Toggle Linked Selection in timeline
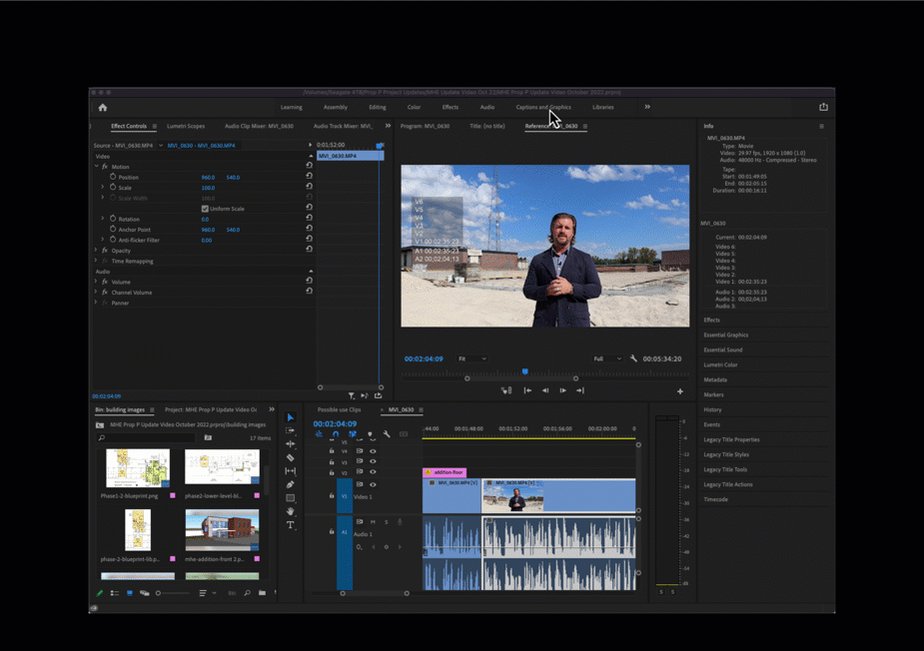924x651 pixels. click(x=352, y=434)
